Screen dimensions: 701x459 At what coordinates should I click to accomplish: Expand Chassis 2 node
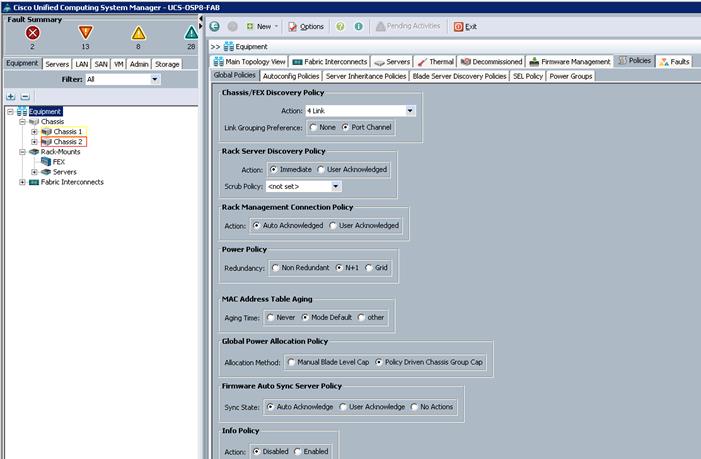point(34,142)
